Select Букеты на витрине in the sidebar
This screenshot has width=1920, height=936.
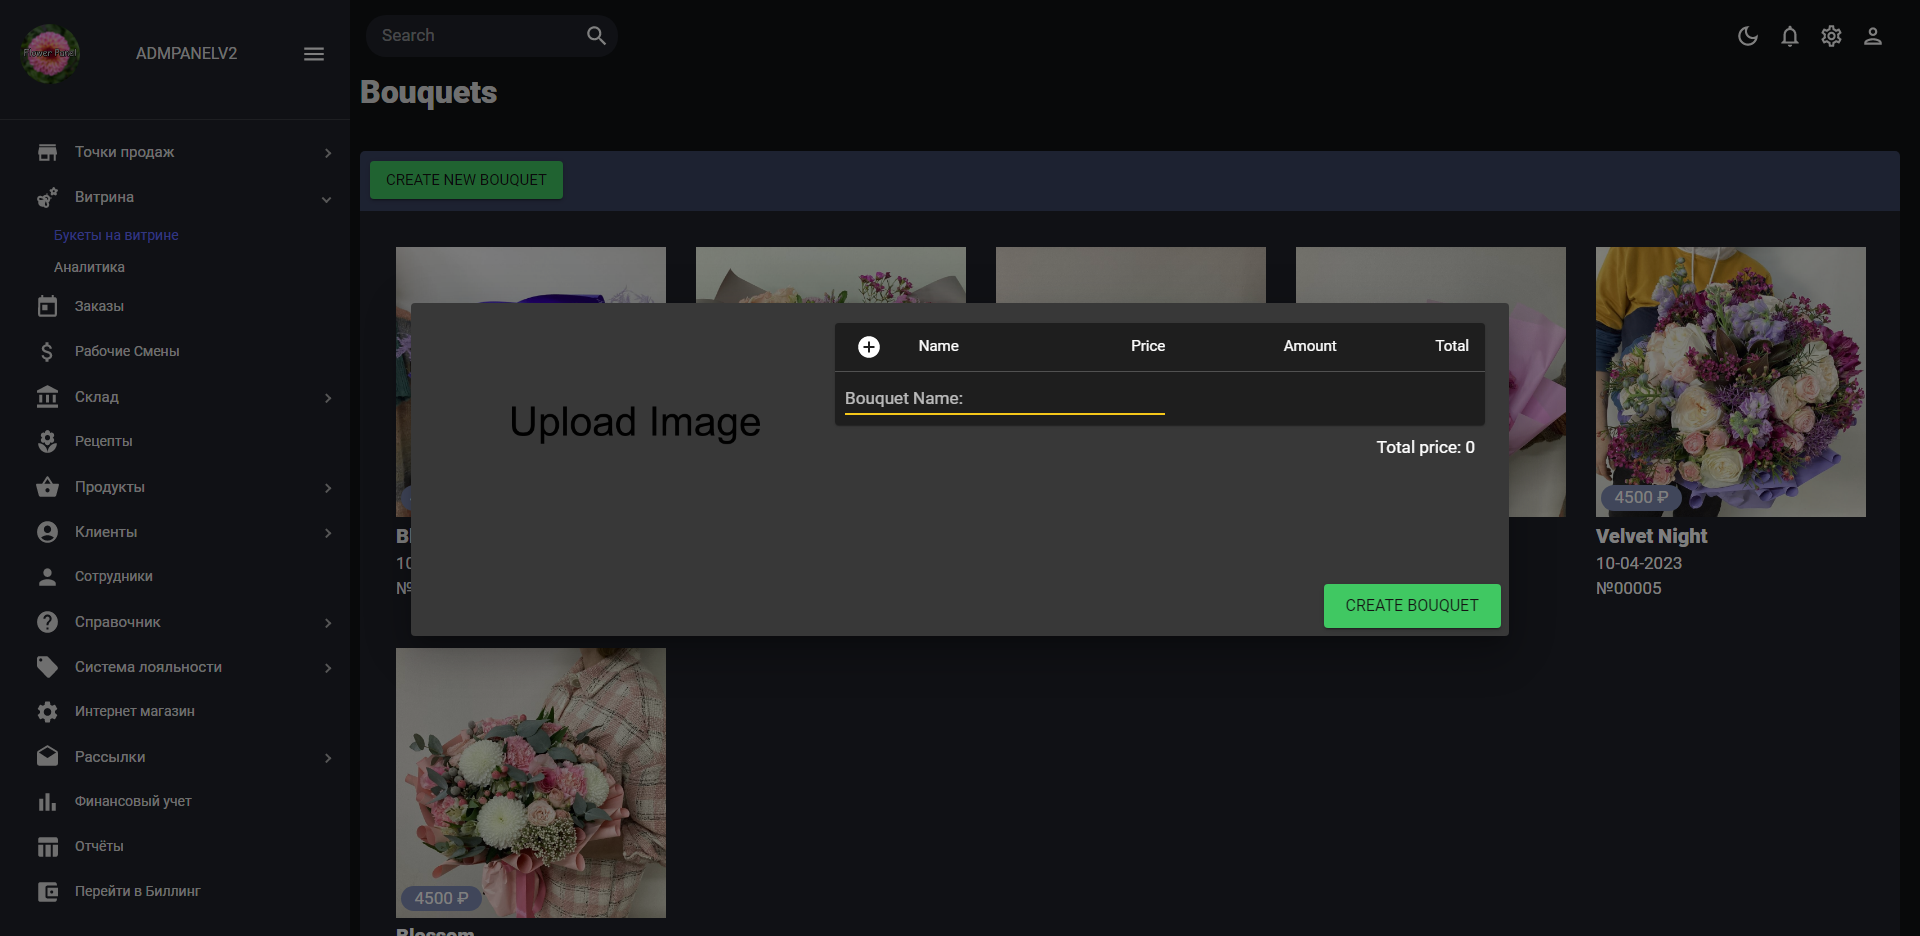point(115,235)
